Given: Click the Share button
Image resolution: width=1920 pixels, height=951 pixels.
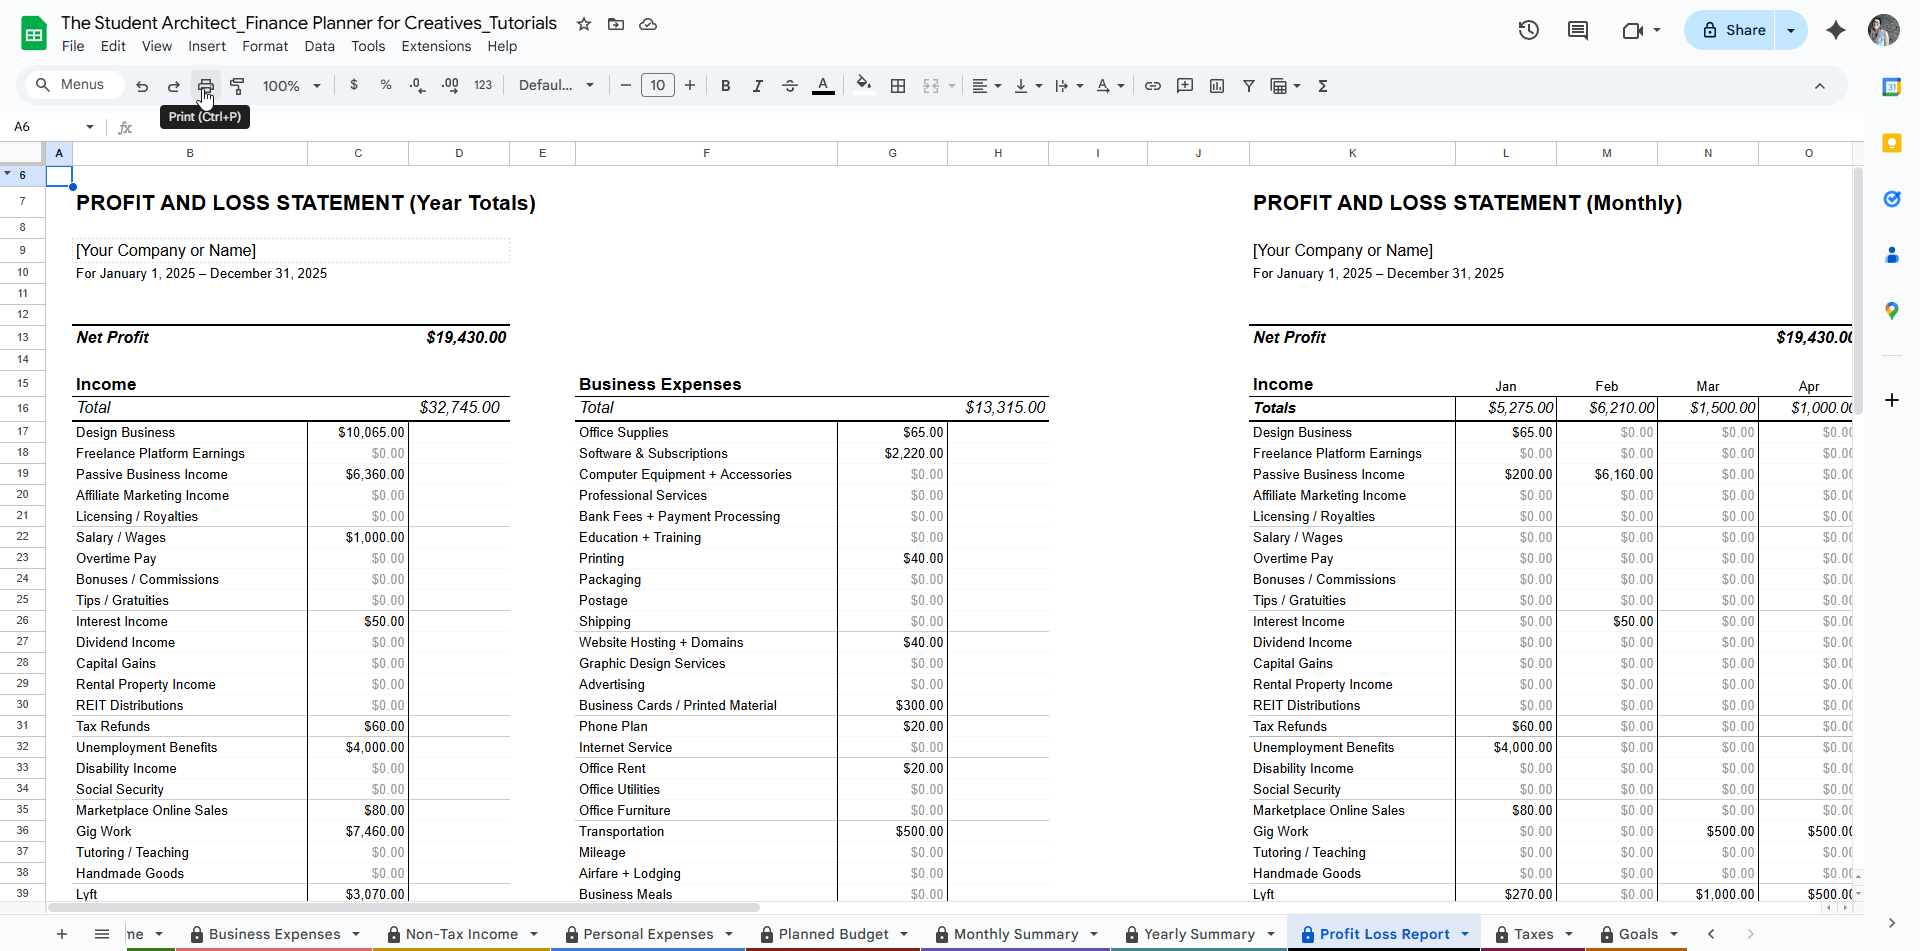Looking at the screenshot, I should pyautogui.click(x=1730, y=30).
